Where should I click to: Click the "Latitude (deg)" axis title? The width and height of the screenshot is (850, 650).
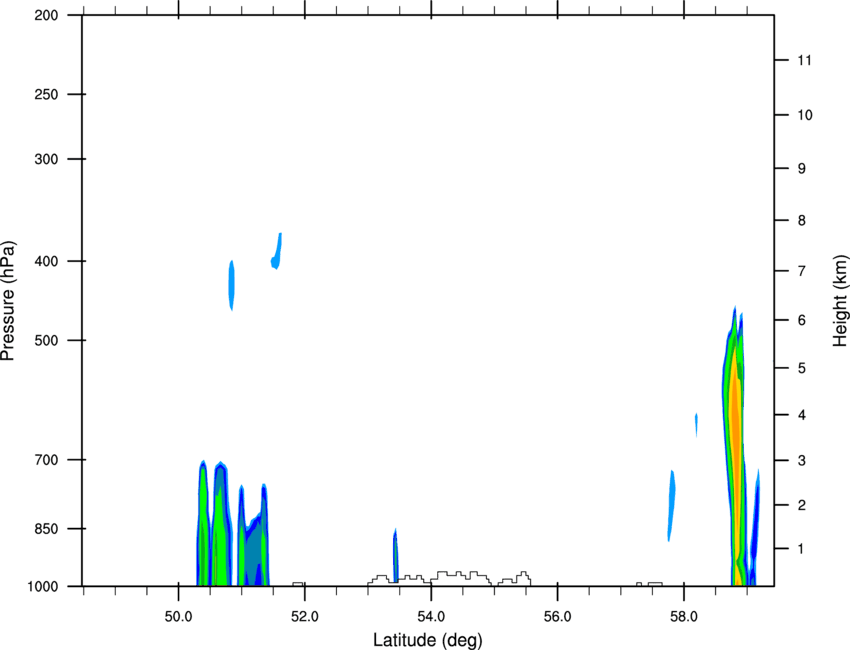coord(427,640)
